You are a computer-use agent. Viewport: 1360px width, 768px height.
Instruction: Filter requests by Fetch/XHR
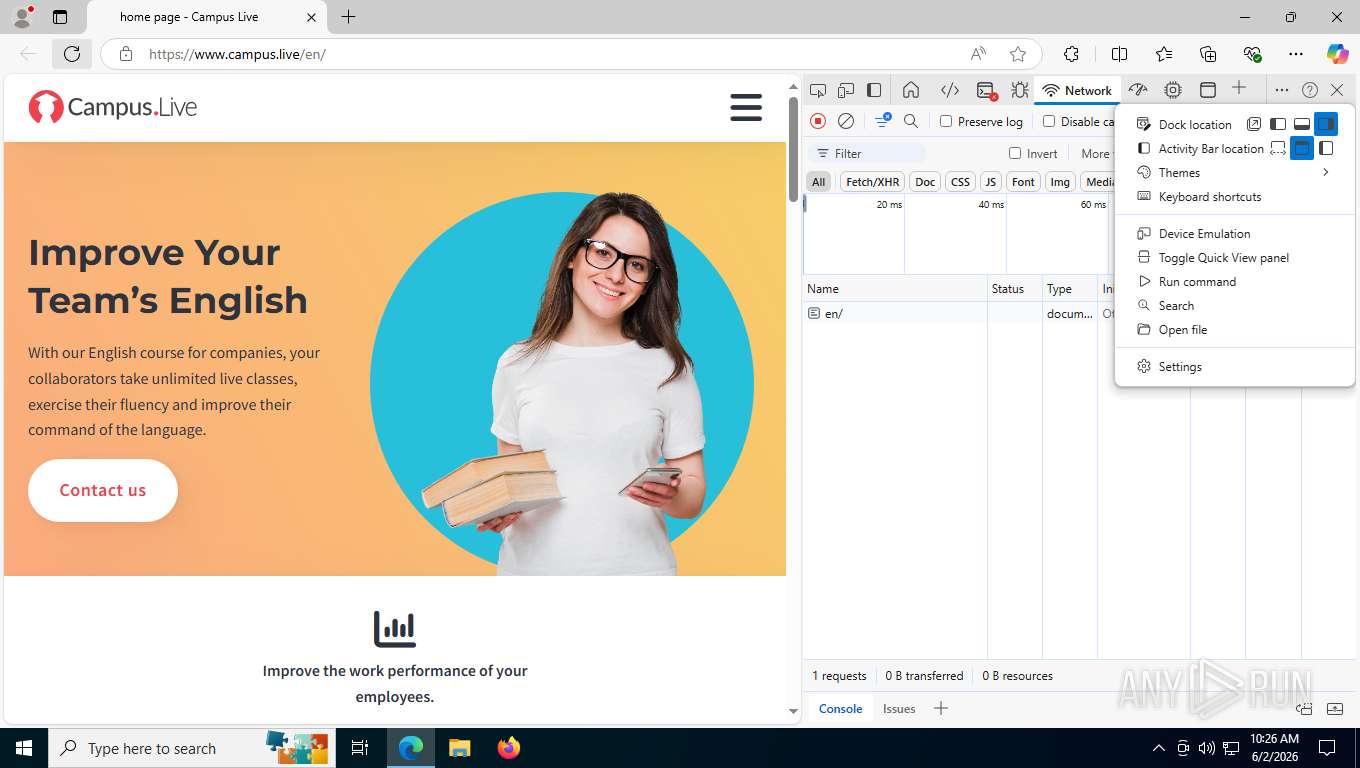pyautogui.click(x=872, y=181)
